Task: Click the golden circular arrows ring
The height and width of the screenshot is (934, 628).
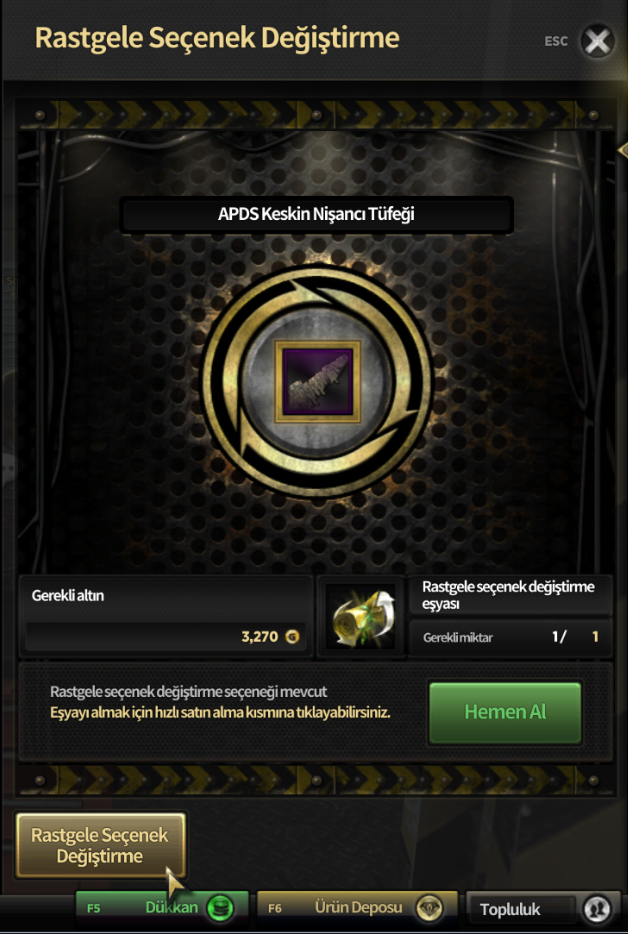Action: click(318, 381)
